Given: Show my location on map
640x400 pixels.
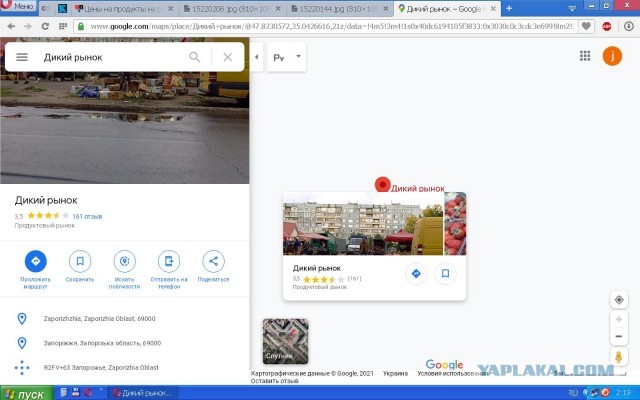Looking at the screenshot, I should [619, 300].
